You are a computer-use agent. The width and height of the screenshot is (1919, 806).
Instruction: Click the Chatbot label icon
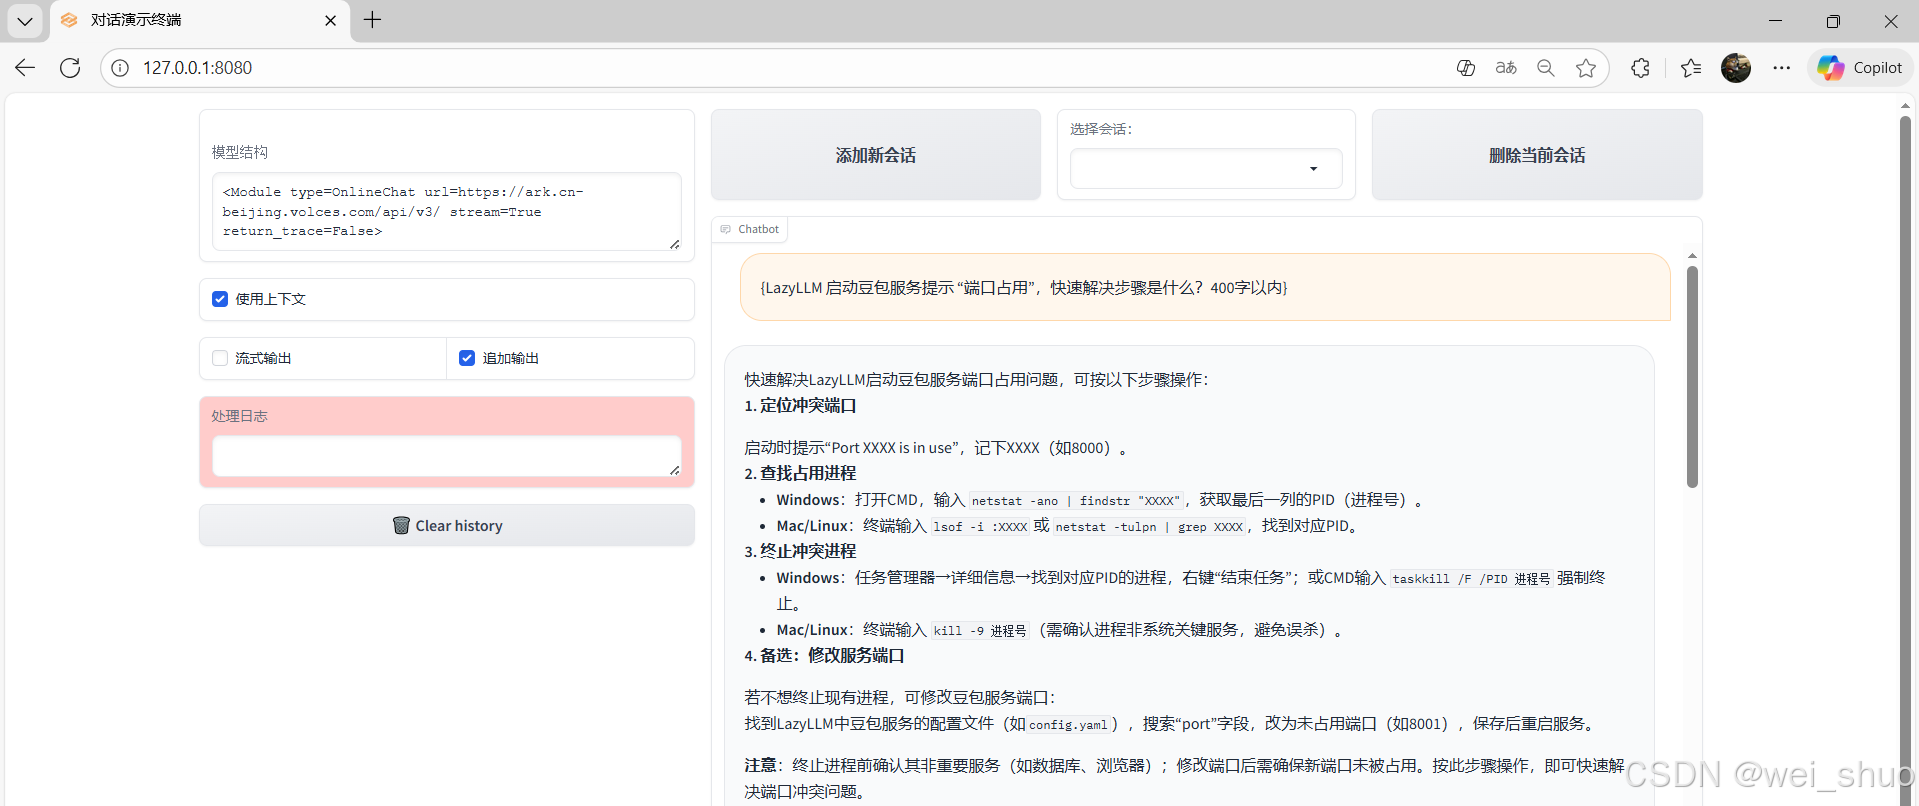(x=726, y=229)
